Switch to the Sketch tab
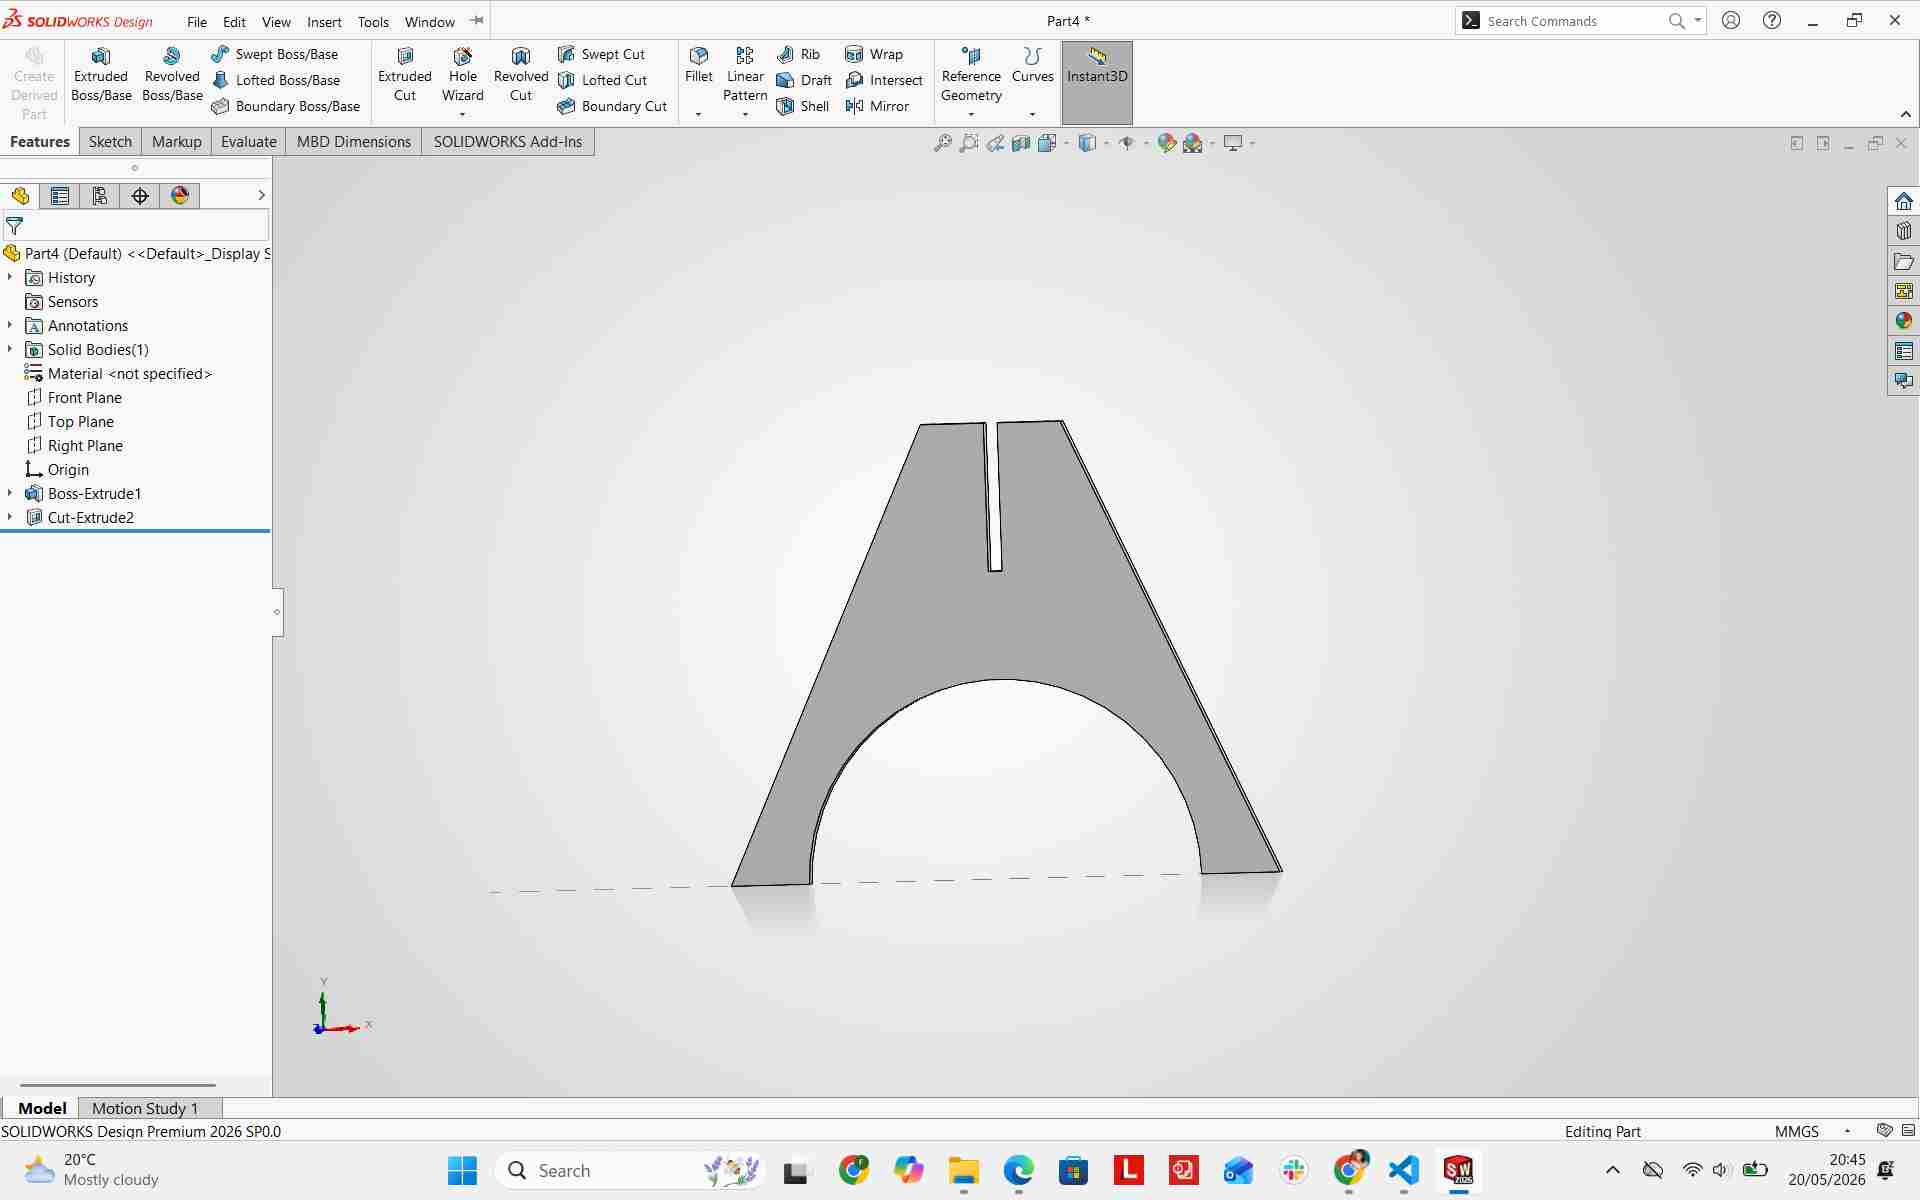1920x1200 pixels. (110, 142)
